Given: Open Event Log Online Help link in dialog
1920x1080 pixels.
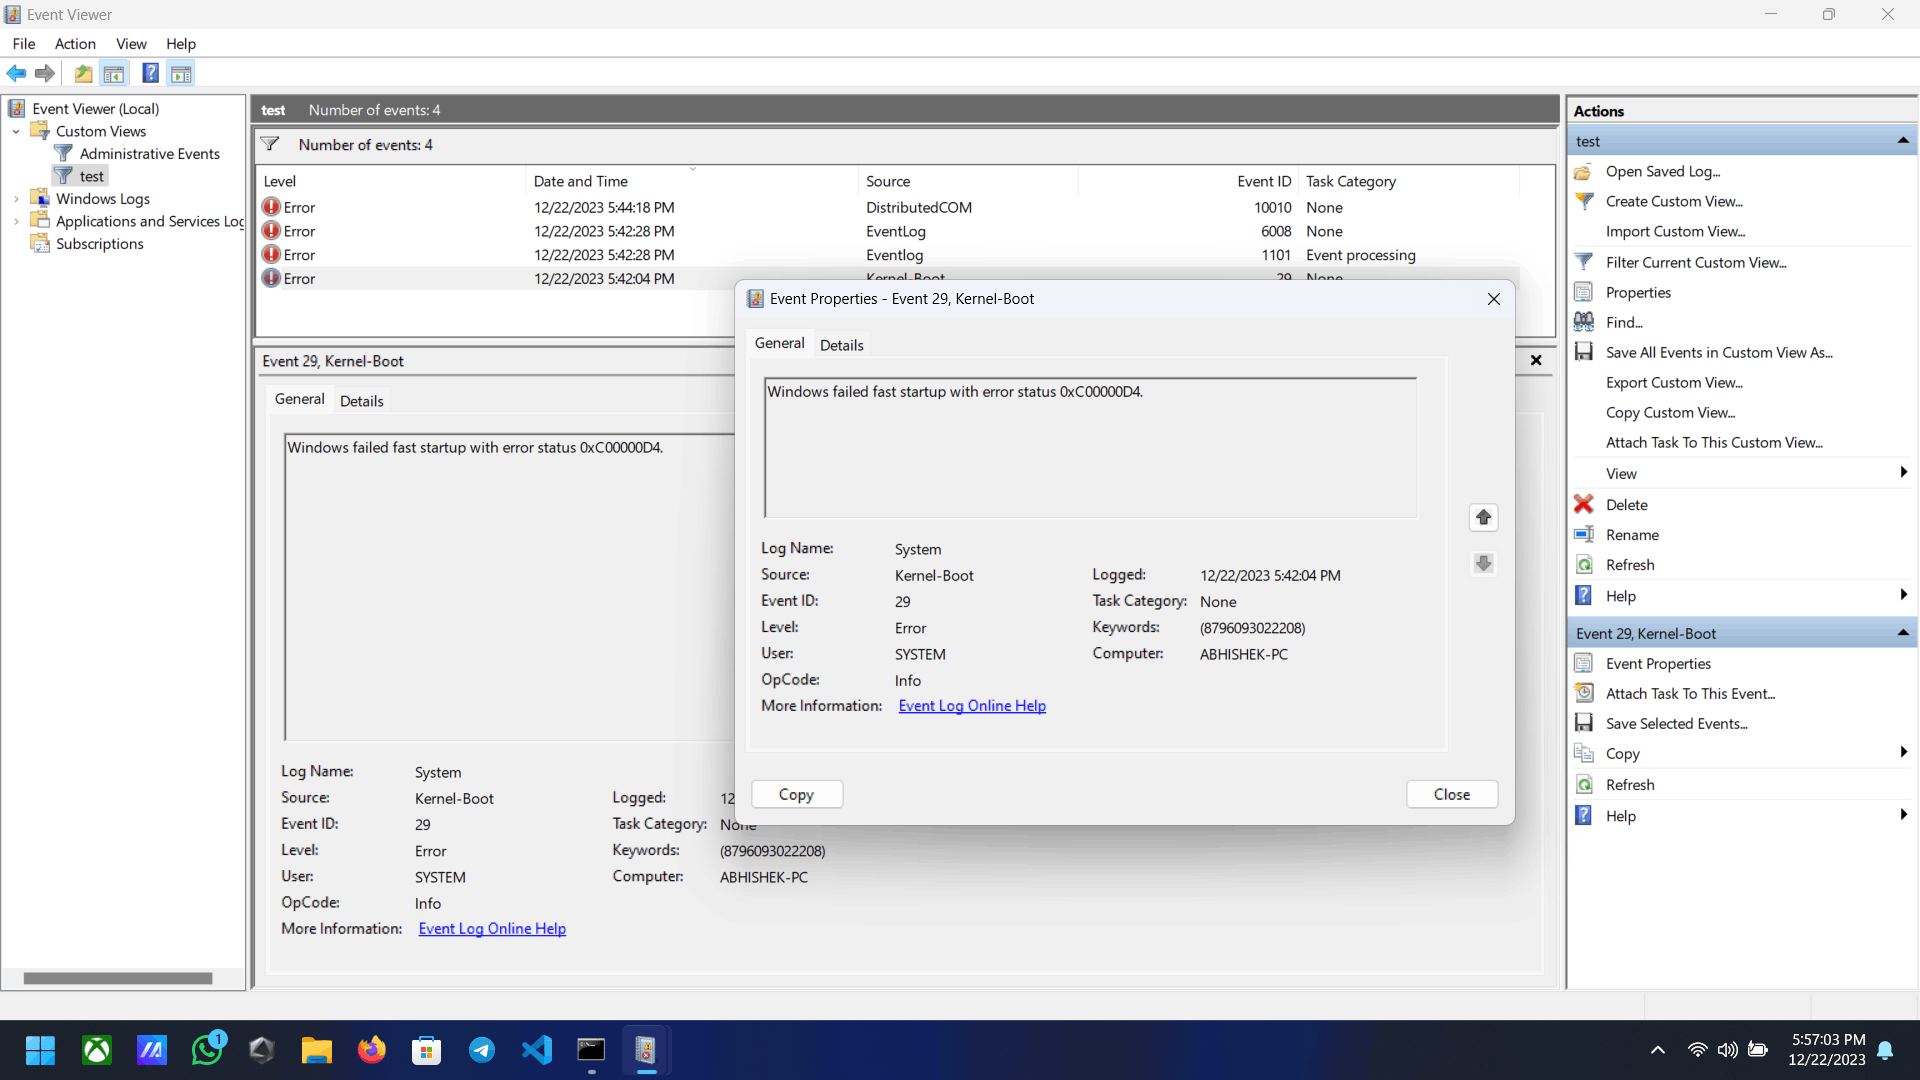Looking at the screenshot, I should [x=972, y=706].
